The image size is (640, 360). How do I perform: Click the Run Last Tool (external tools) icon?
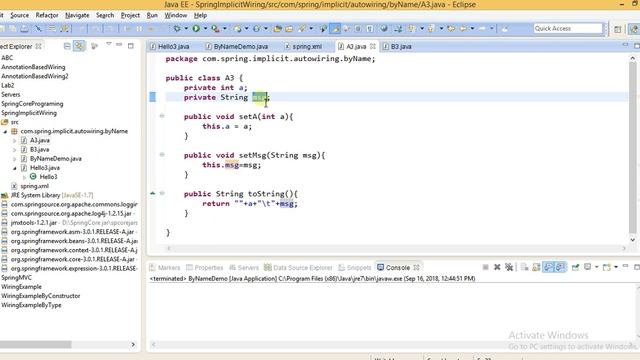pyautogui.click(x=215, y=29)
